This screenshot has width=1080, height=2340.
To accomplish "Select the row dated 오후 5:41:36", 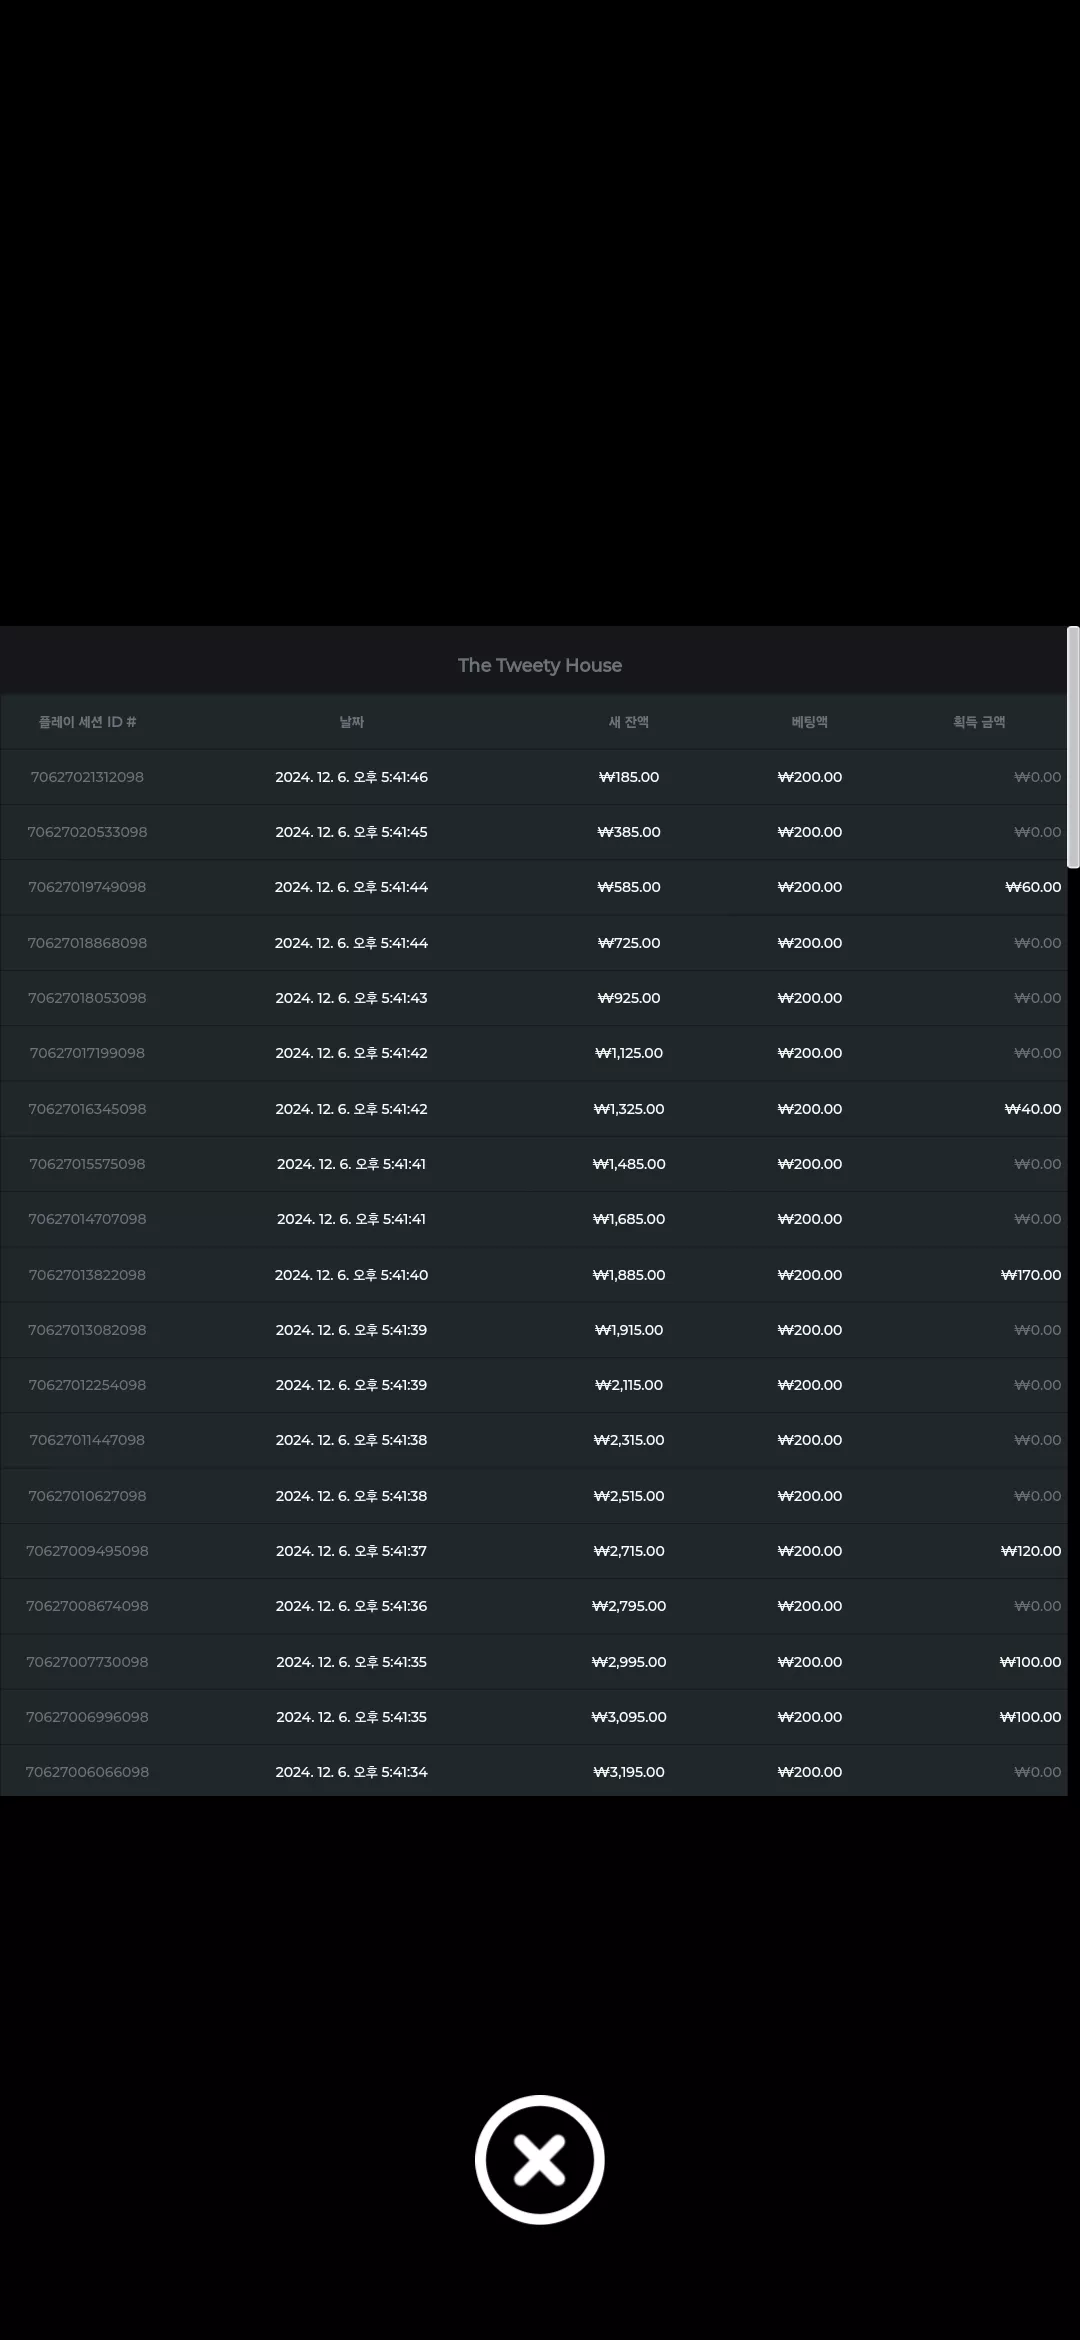I will pyautogui.click(x=534, y=1606).
